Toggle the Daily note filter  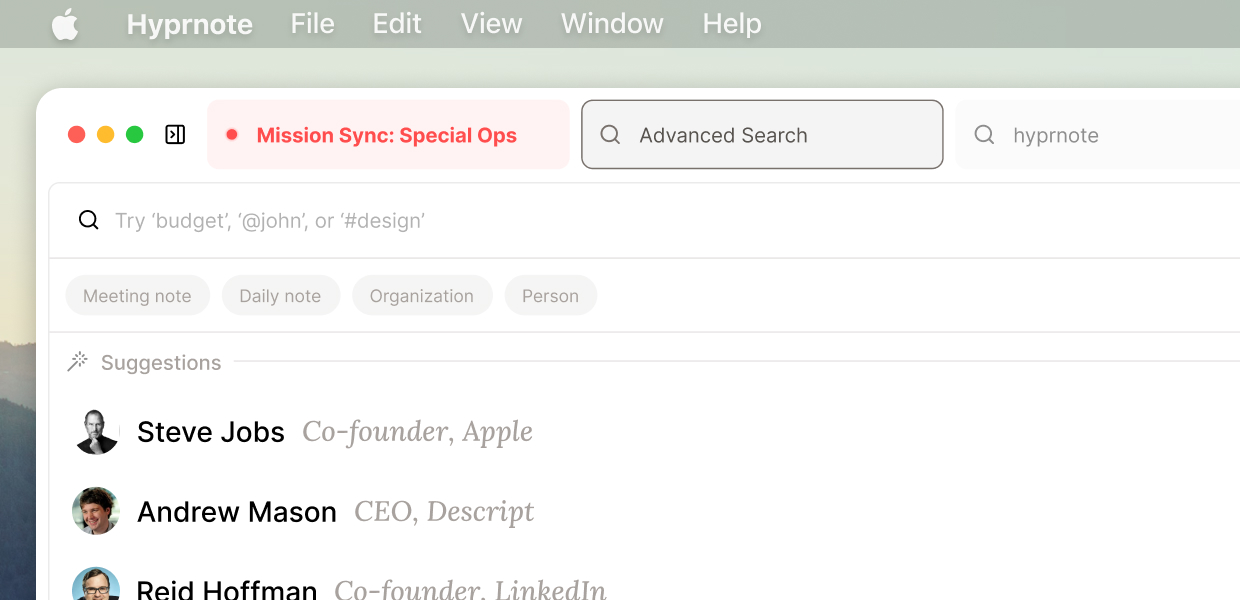tap(281, 295)
